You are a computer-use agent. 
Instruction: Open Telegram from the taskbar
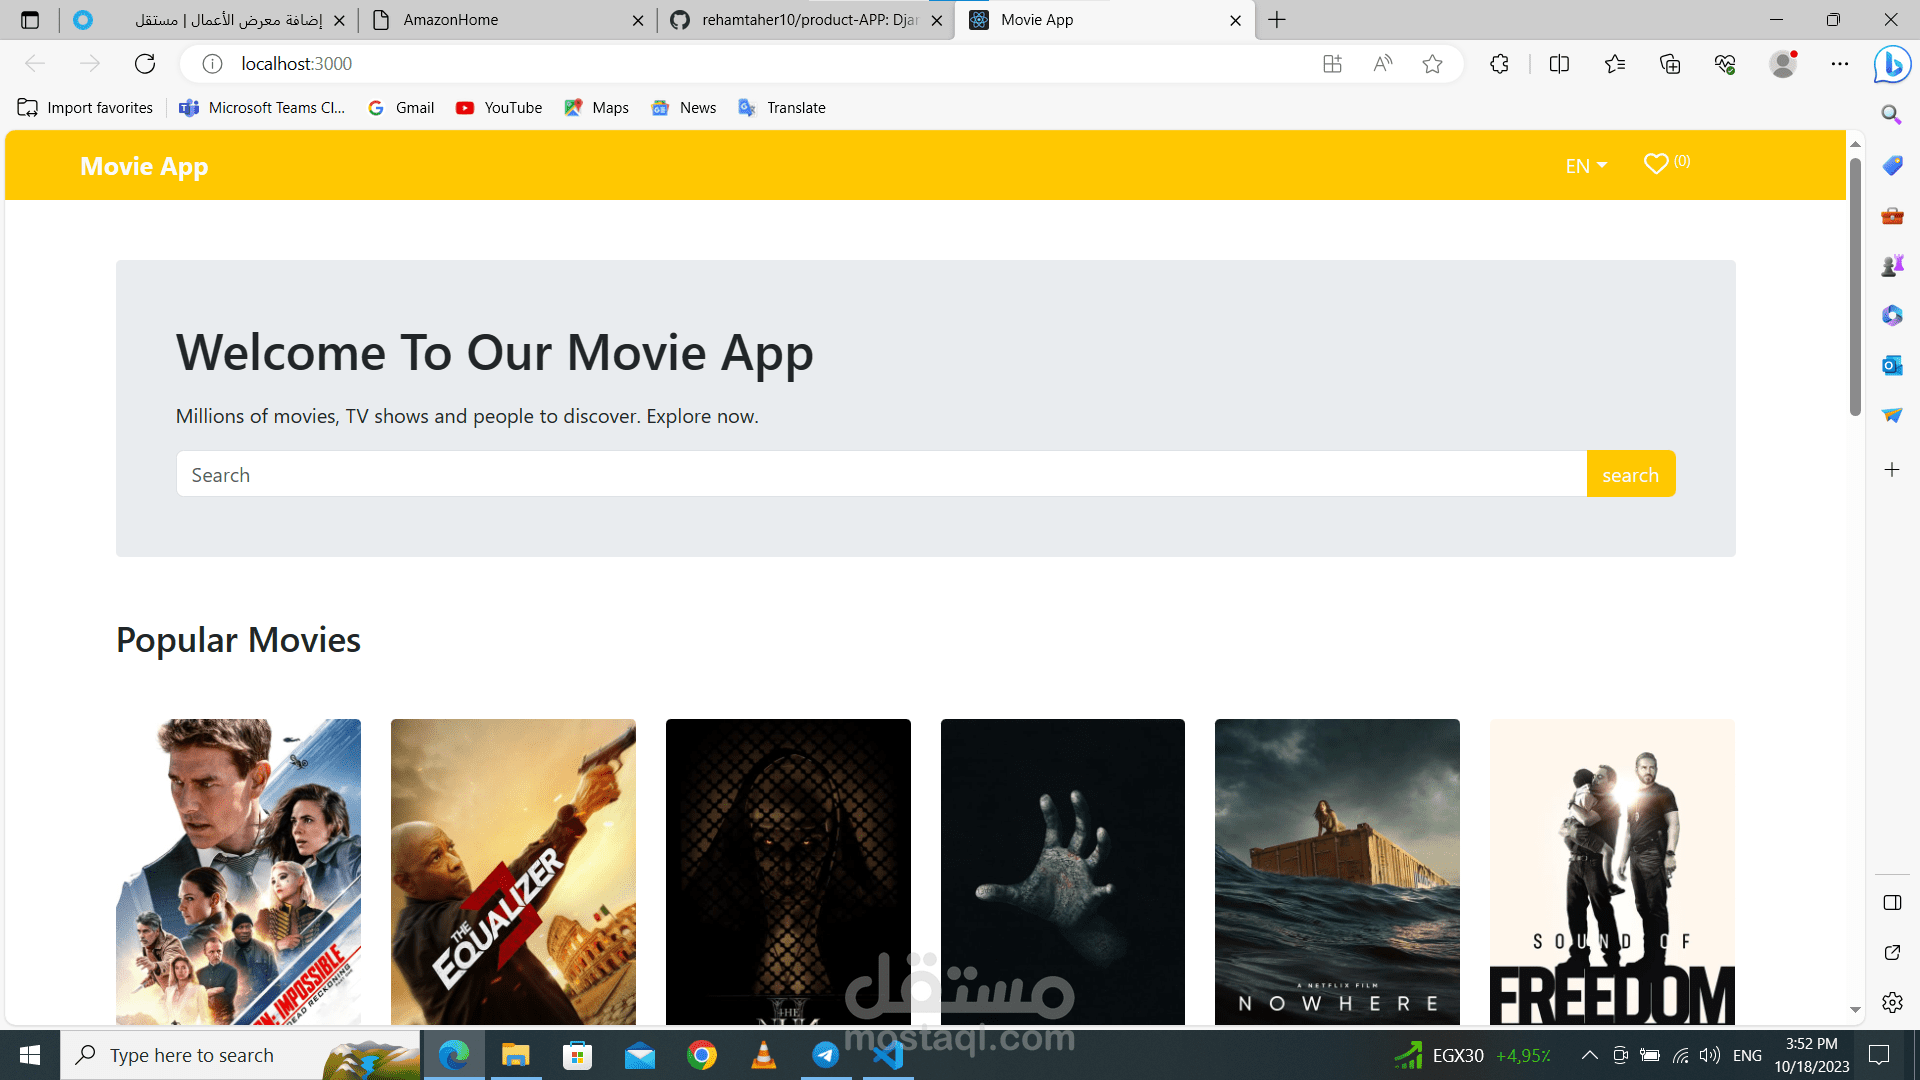tap(825, 1055)
